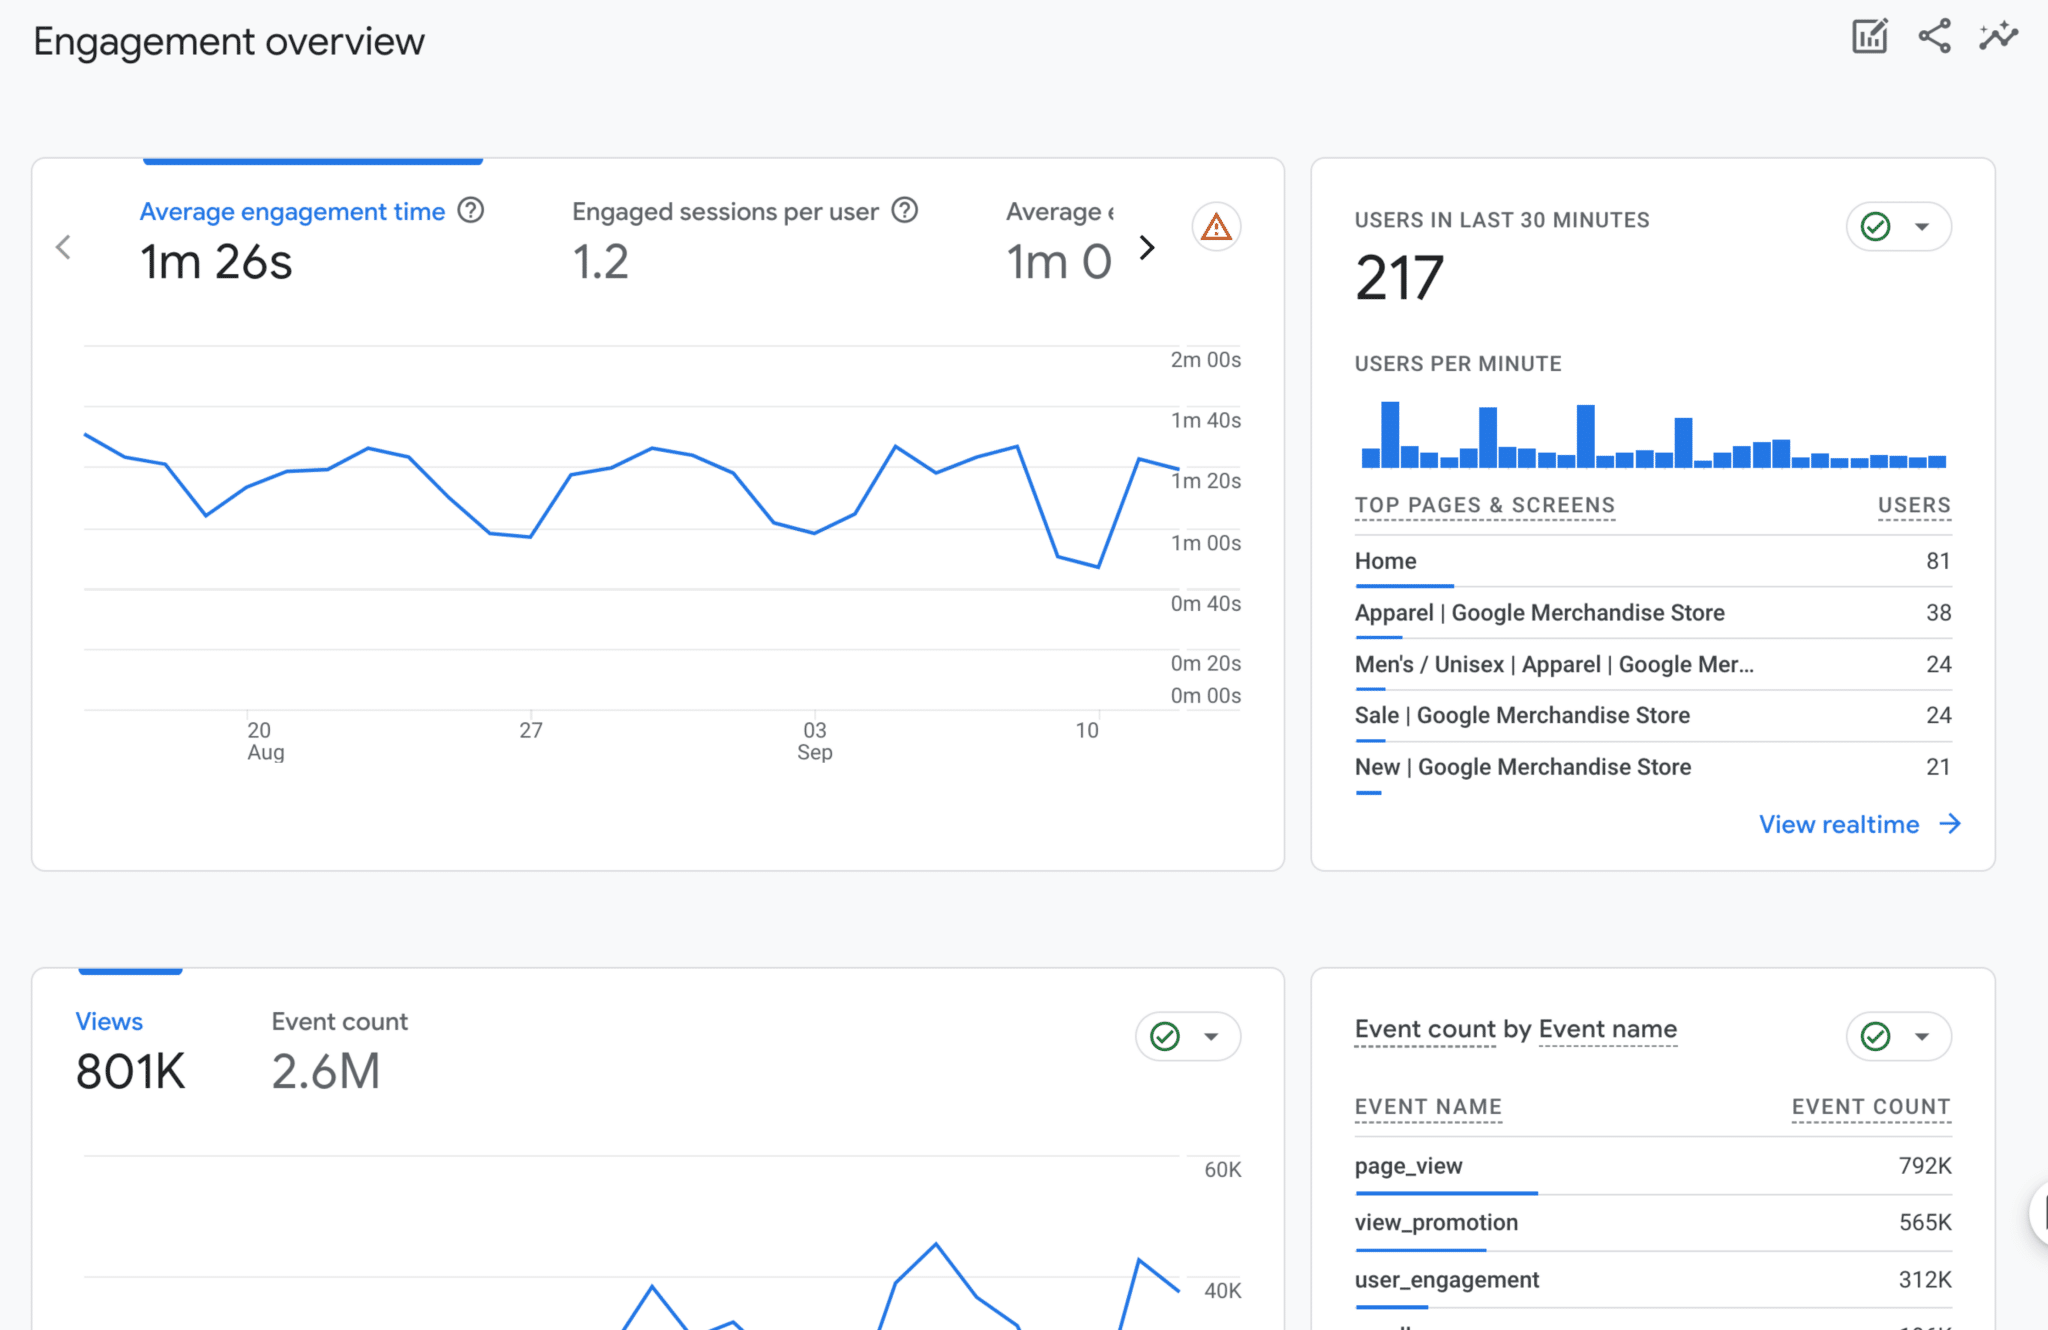Open help for Average engagement time
Viewport: 2048px width, 1330px height.
470,211
